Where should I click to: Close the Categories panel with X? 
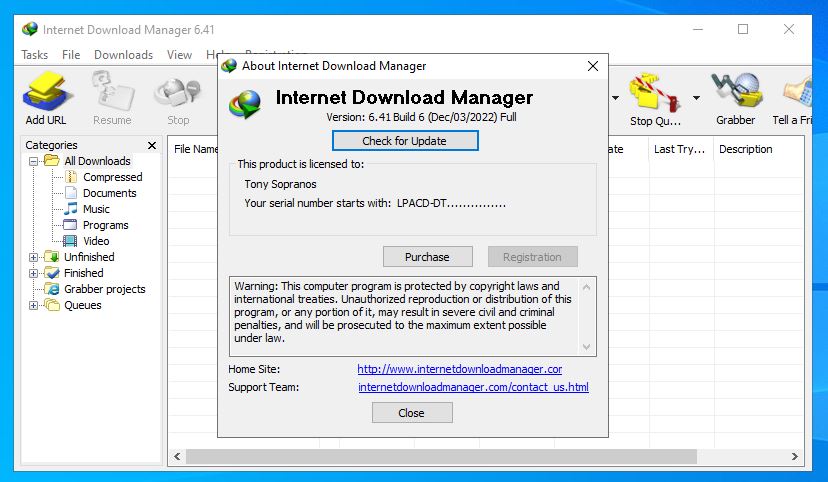152,146
